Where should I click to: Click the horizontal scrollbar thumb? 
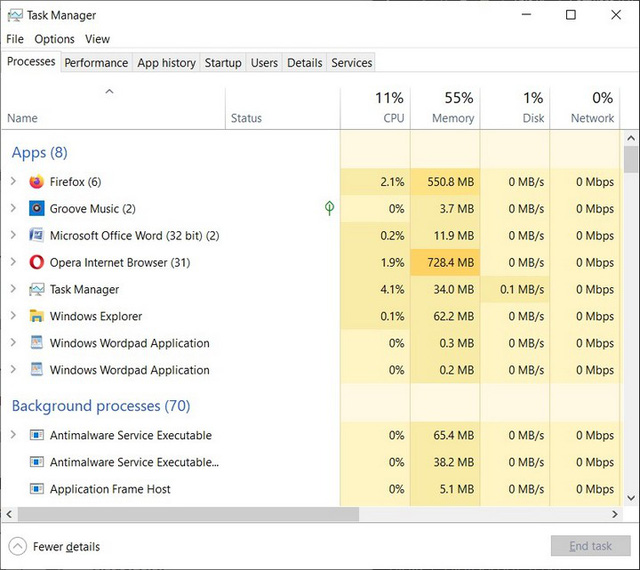click(188, 514)
